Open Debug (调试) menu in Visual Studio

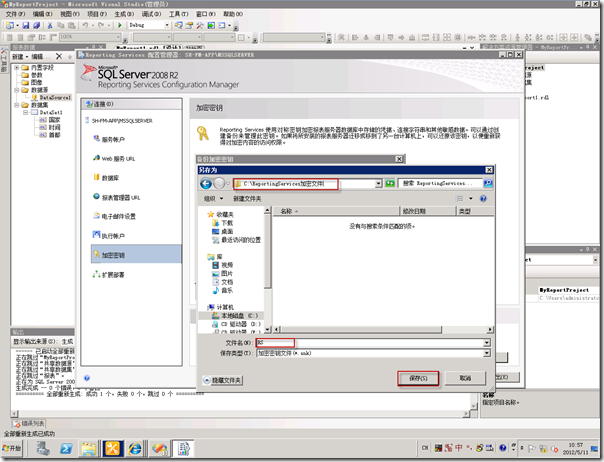click(151, 14)
